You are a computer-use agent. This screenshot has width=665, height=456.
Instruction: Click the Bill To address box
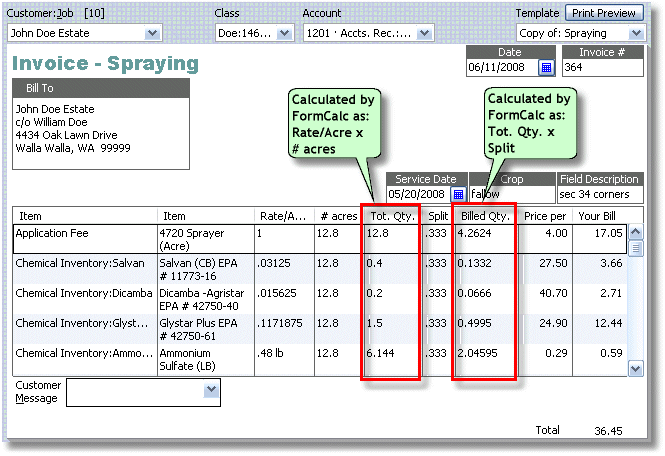(101, 134)
